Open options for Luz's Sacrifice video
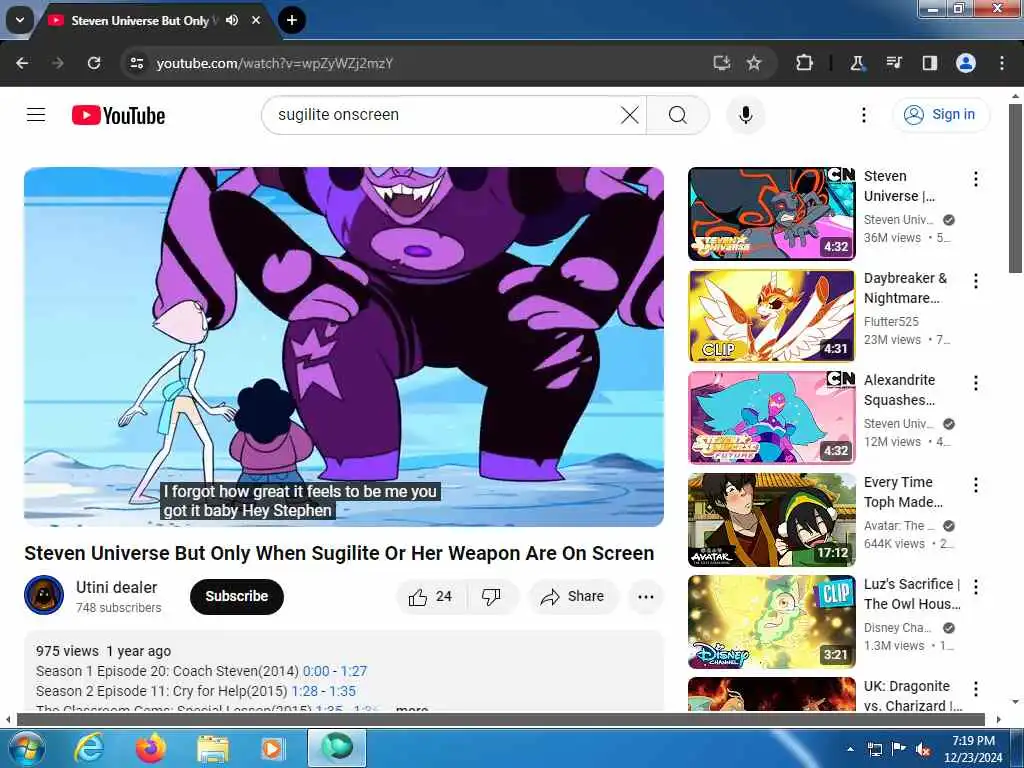 click(x=976, y=586)
